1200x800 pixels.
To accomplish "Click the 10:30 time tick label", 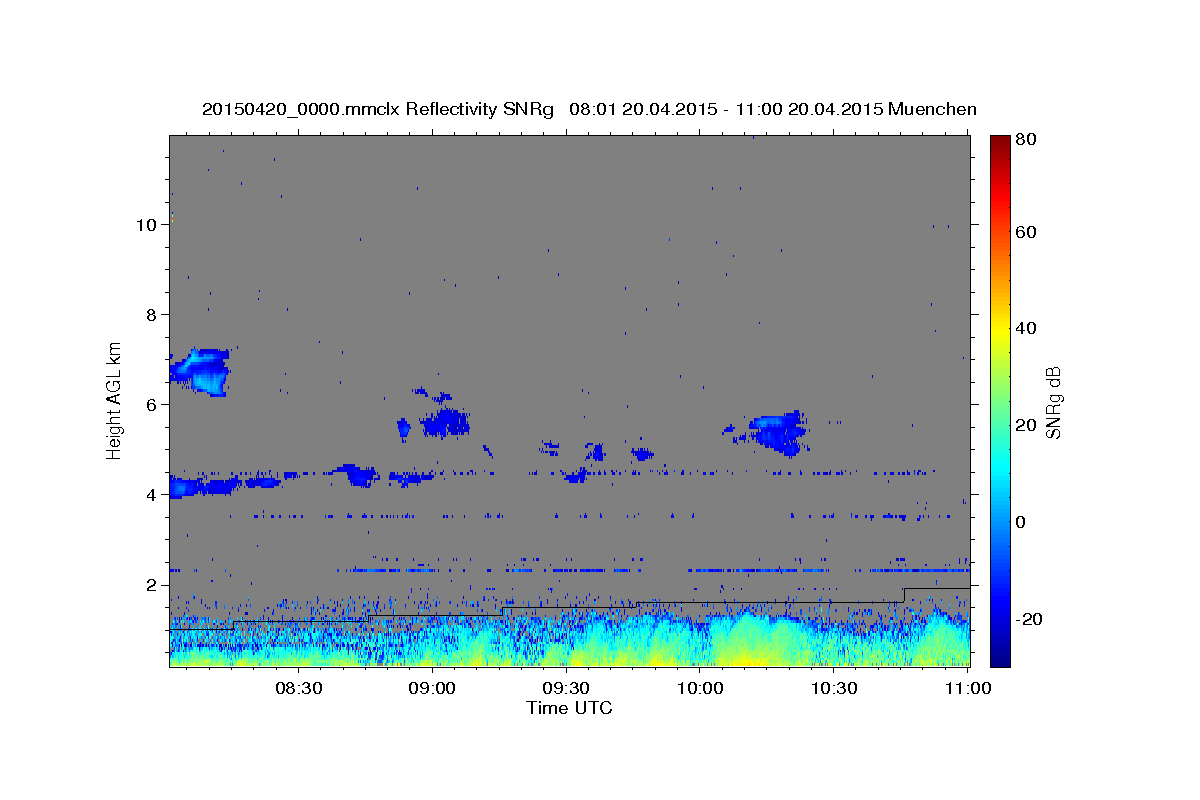I will point(834,688).
